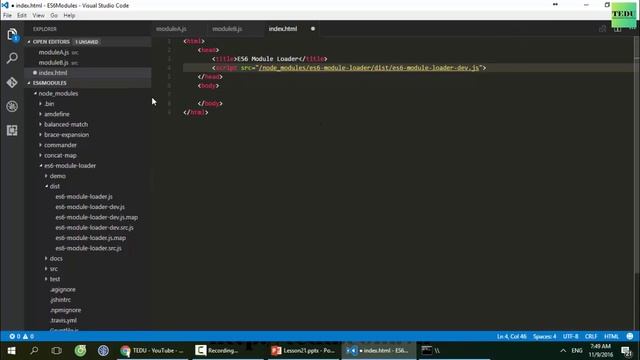The width and height of the screenshot is (640, 360).
Task: Open es6-module-loader.js.map file
Action: click(91, 238)
